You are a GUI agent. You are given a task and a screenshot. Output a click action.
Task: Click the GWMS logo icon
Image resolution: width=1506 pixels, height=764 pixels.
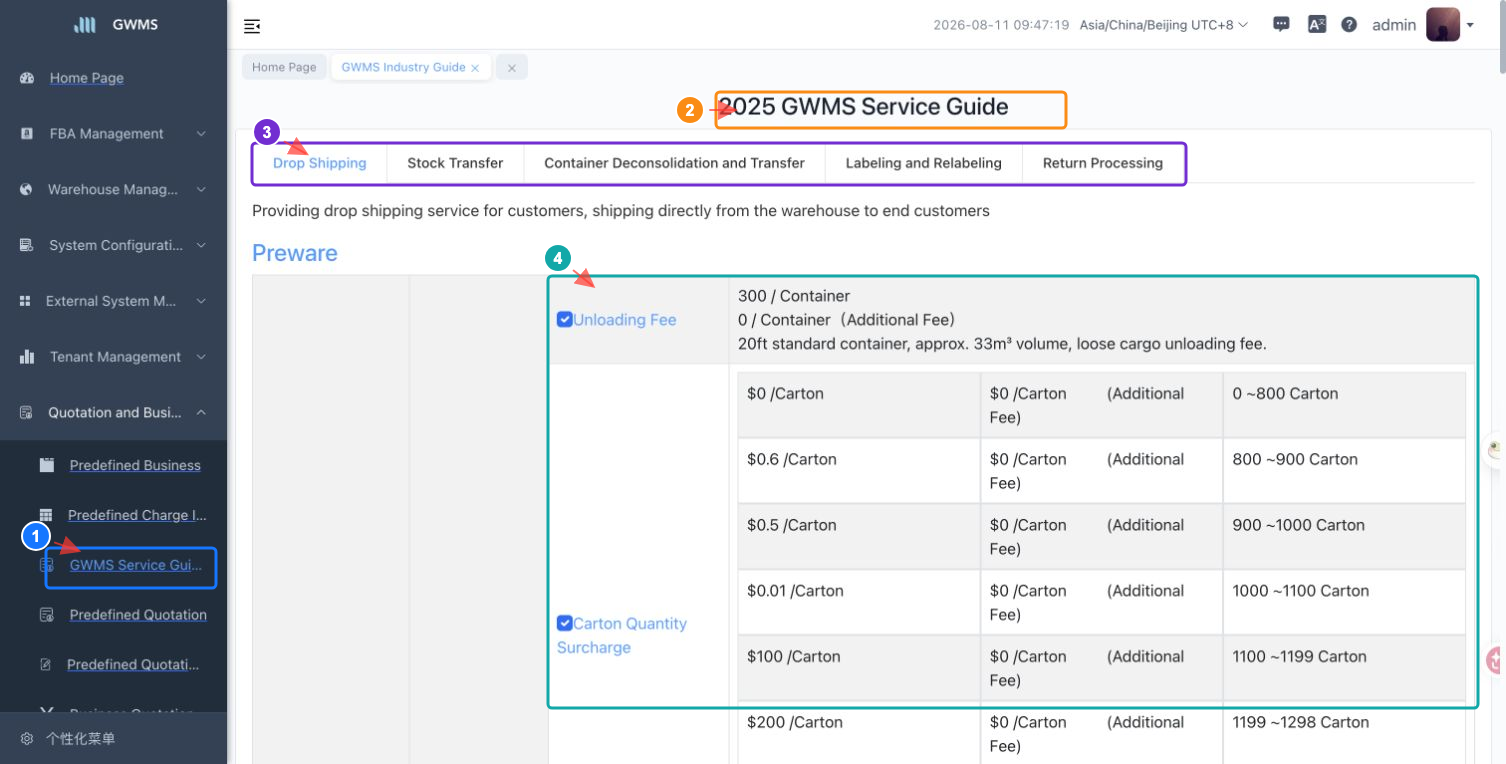click(85, 25)
